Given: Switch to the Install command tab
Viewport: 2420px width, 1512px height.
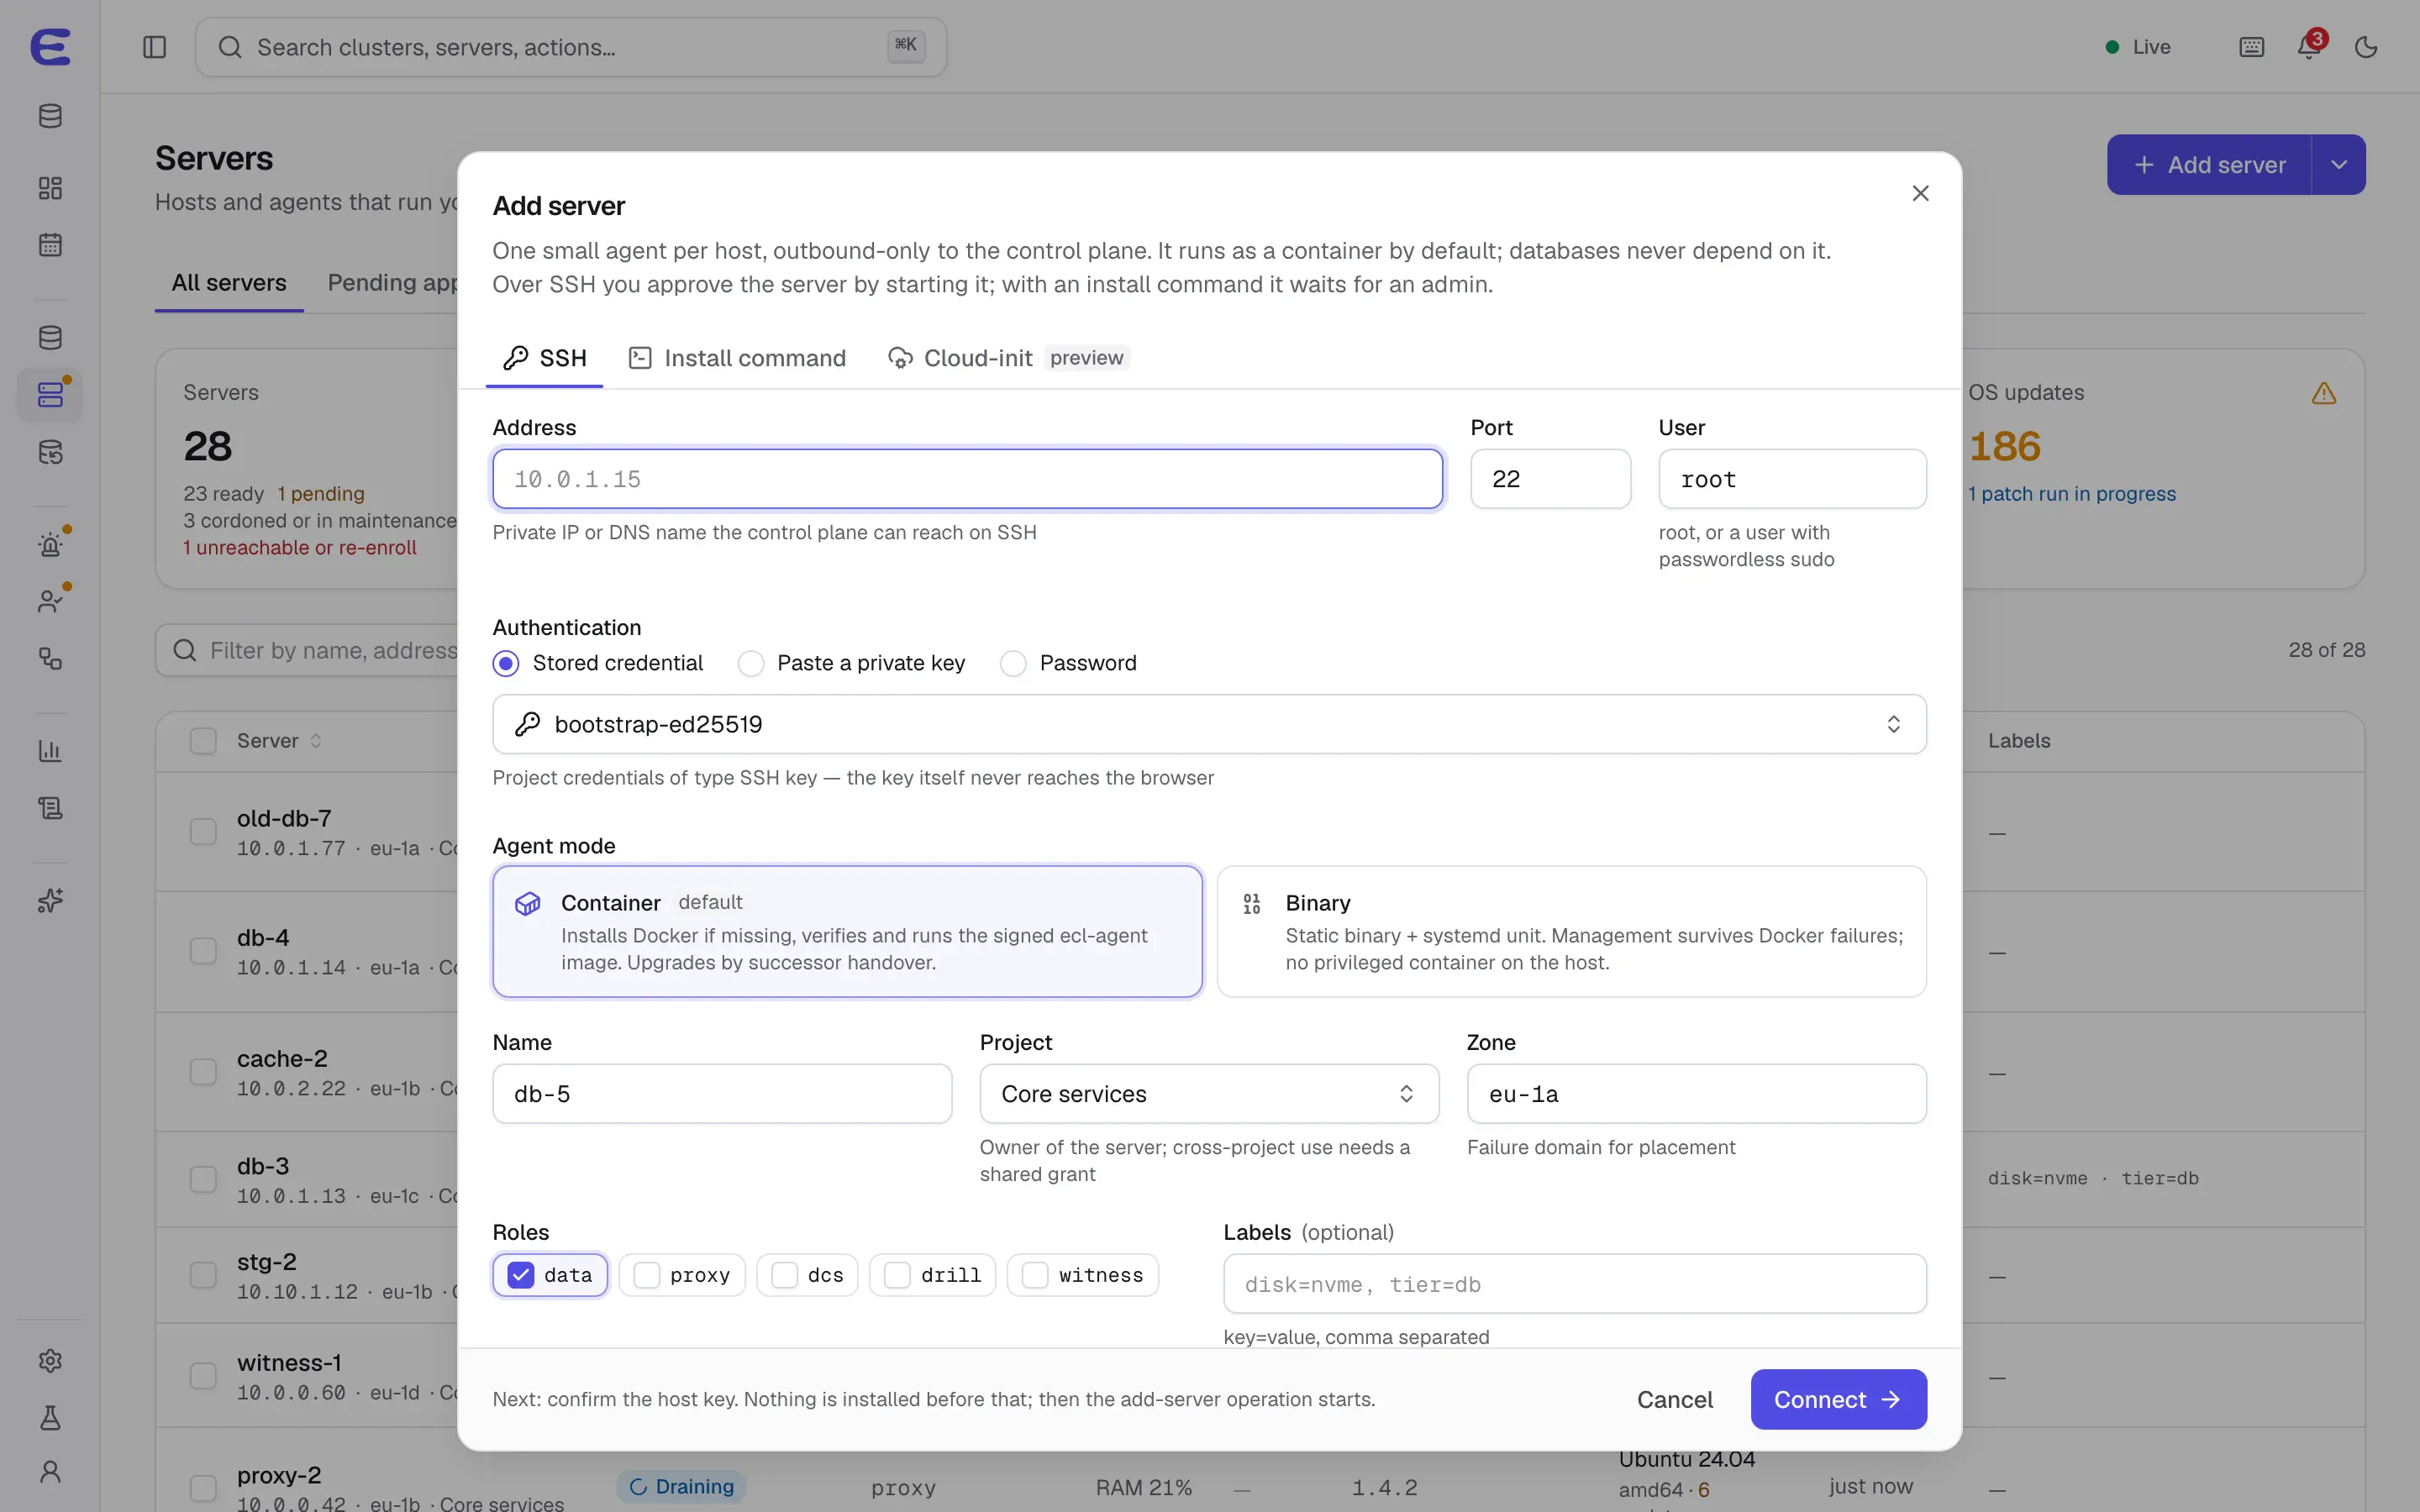Looking at the screenshot, I should click(x=737, y=358).
